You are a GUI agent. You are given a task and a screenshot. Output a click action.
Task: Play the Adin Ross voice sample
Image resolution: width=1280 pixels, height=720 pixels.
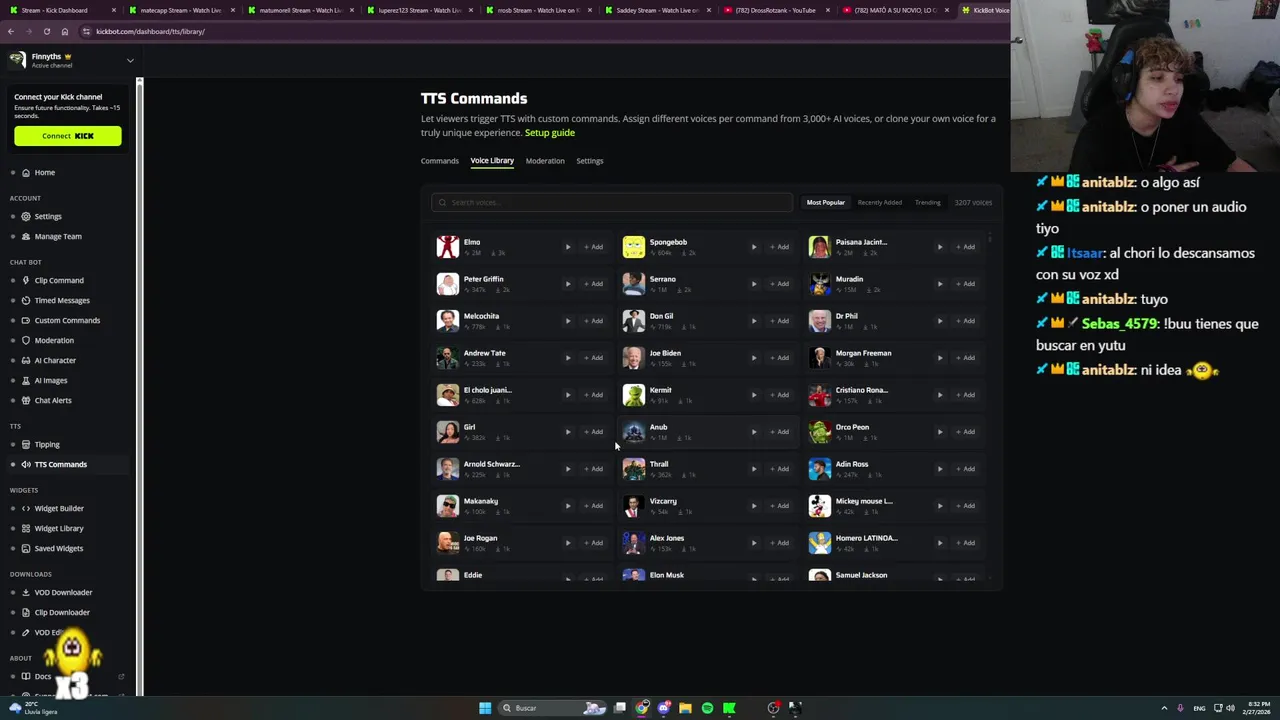coord(939,469)
